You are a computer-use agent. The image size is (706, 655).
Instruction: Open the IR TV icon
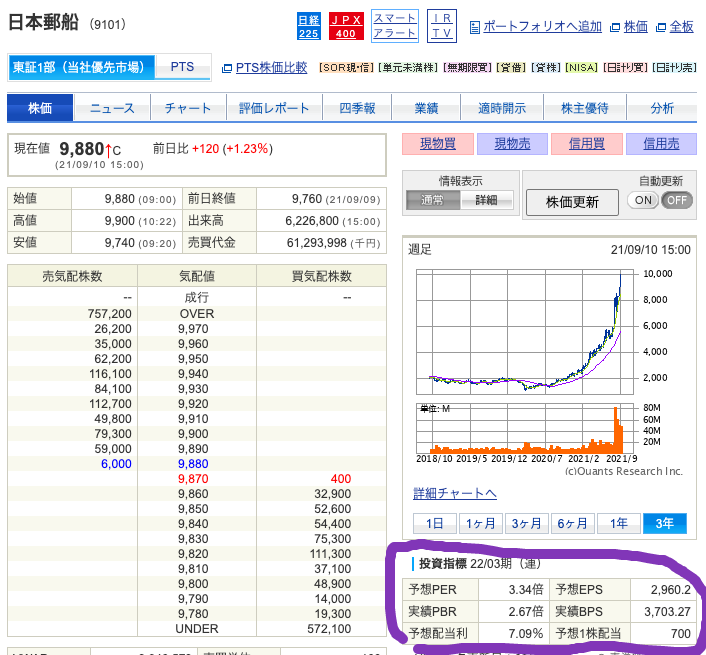(x=442, y=26)
